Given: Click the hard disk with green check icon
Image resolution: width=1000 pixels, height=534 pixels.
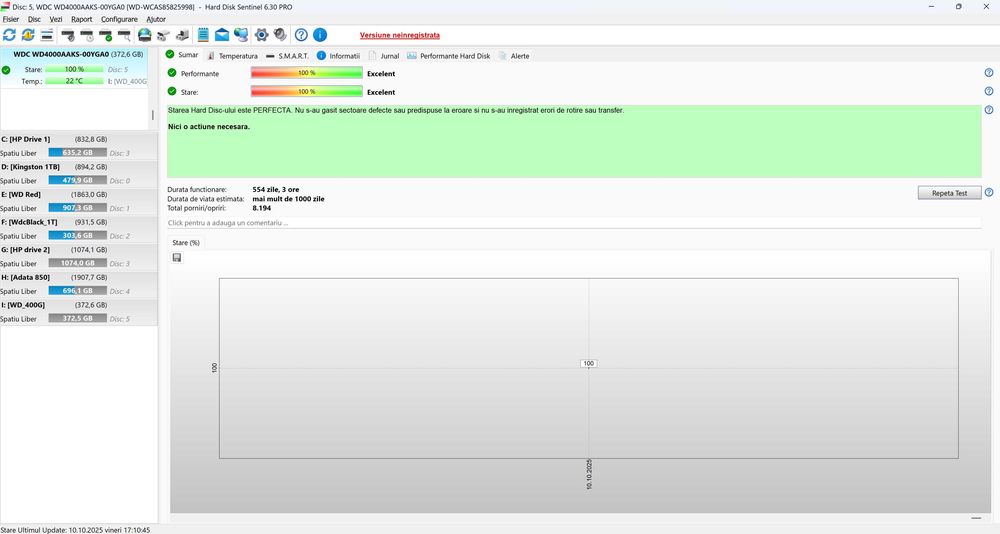Looking at the screenshot, I should coord(106,35).
